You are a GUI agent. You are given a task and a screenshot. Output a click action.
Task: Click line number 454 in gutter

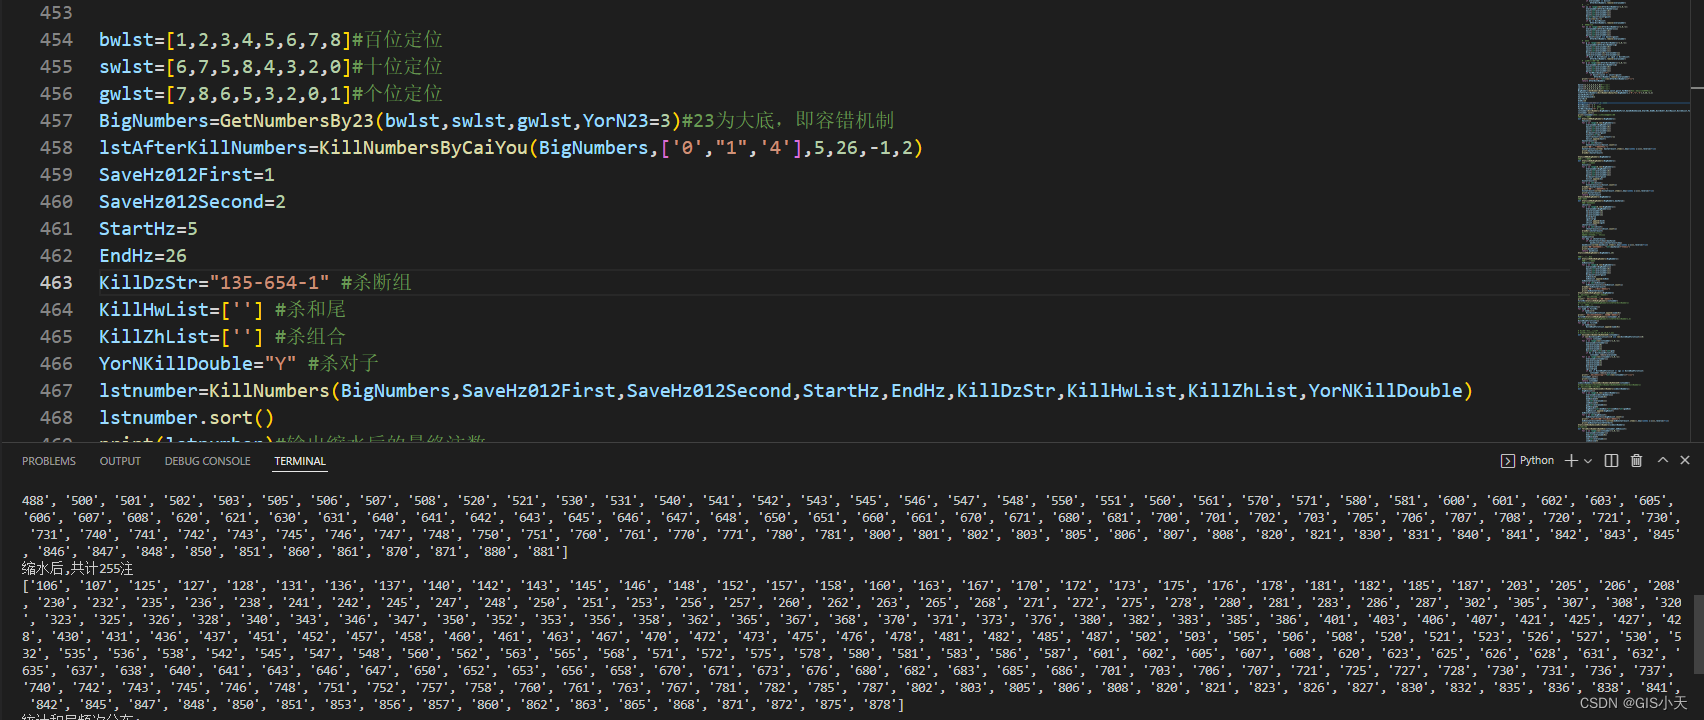tap(56, 40)
